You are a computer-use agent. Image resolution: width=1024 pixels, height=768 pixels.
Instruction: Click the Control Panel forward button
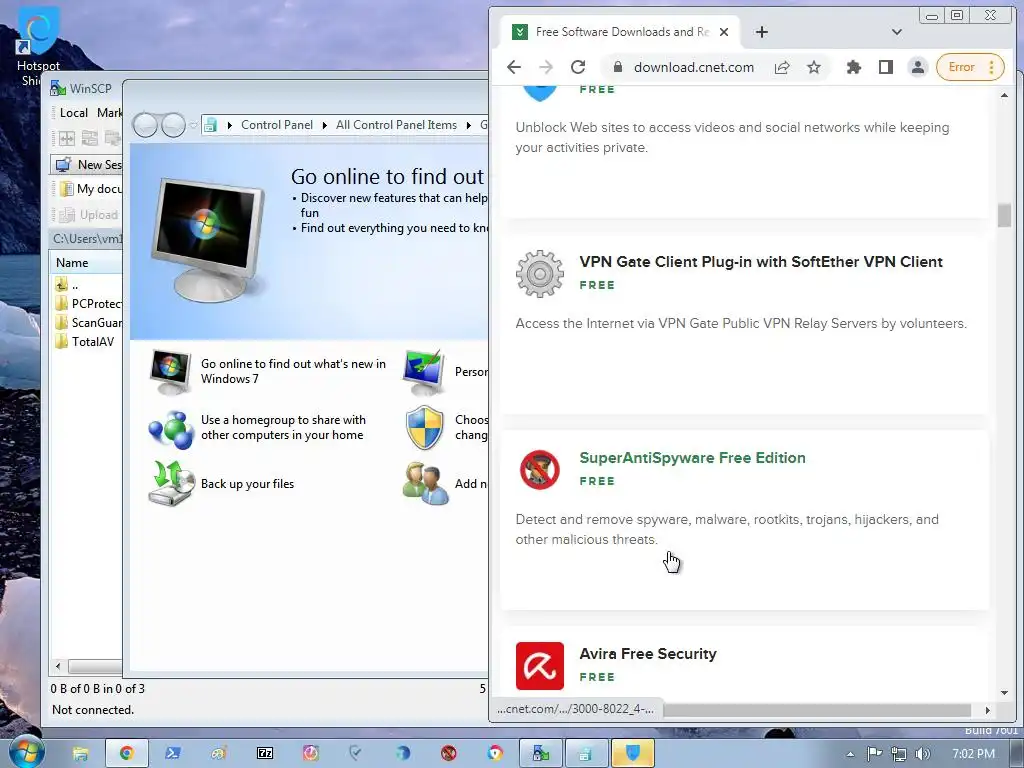[173, 125]
